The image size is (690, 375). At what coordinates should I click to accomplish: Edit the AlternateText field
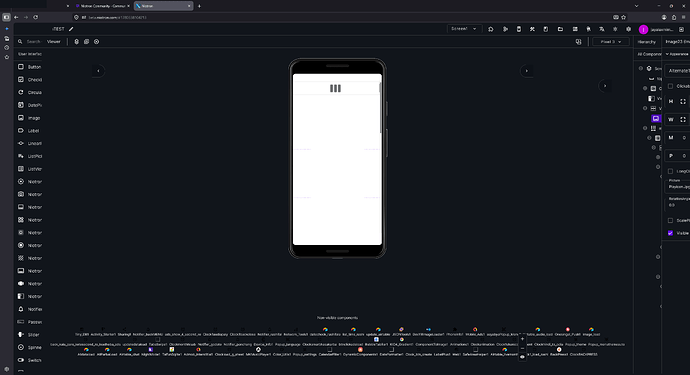(677, 70)
